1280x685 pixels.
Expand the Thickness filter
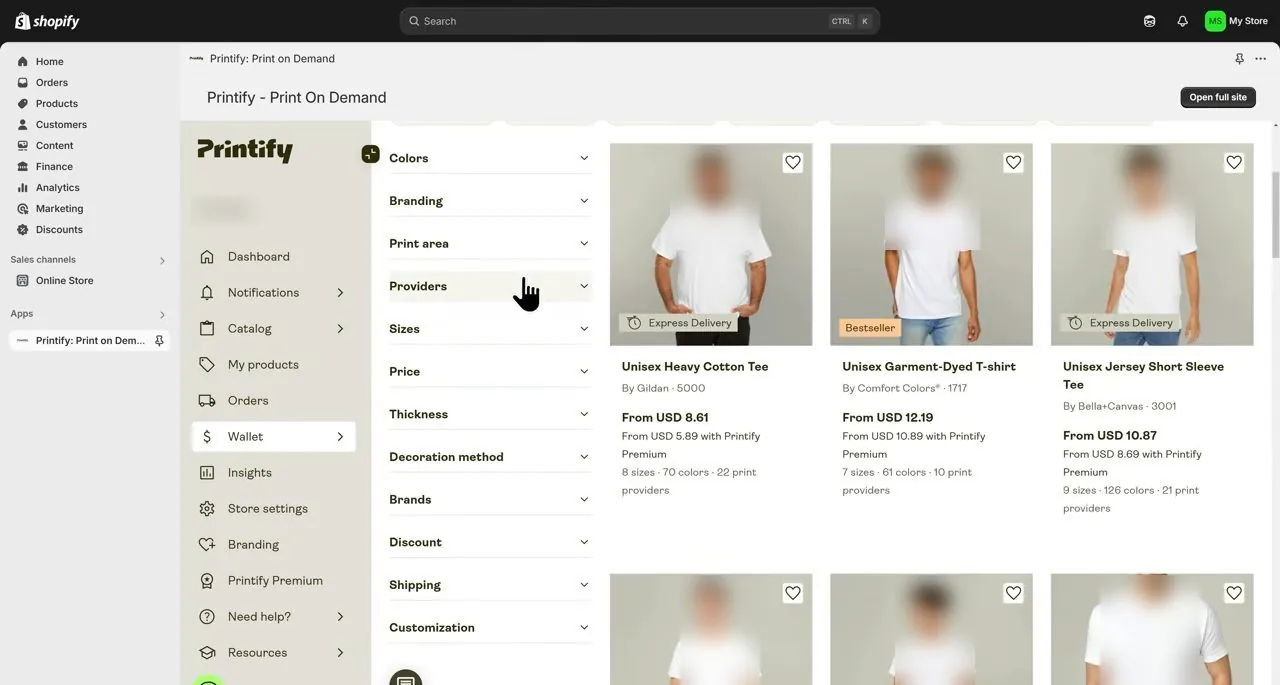pos(490,414)
